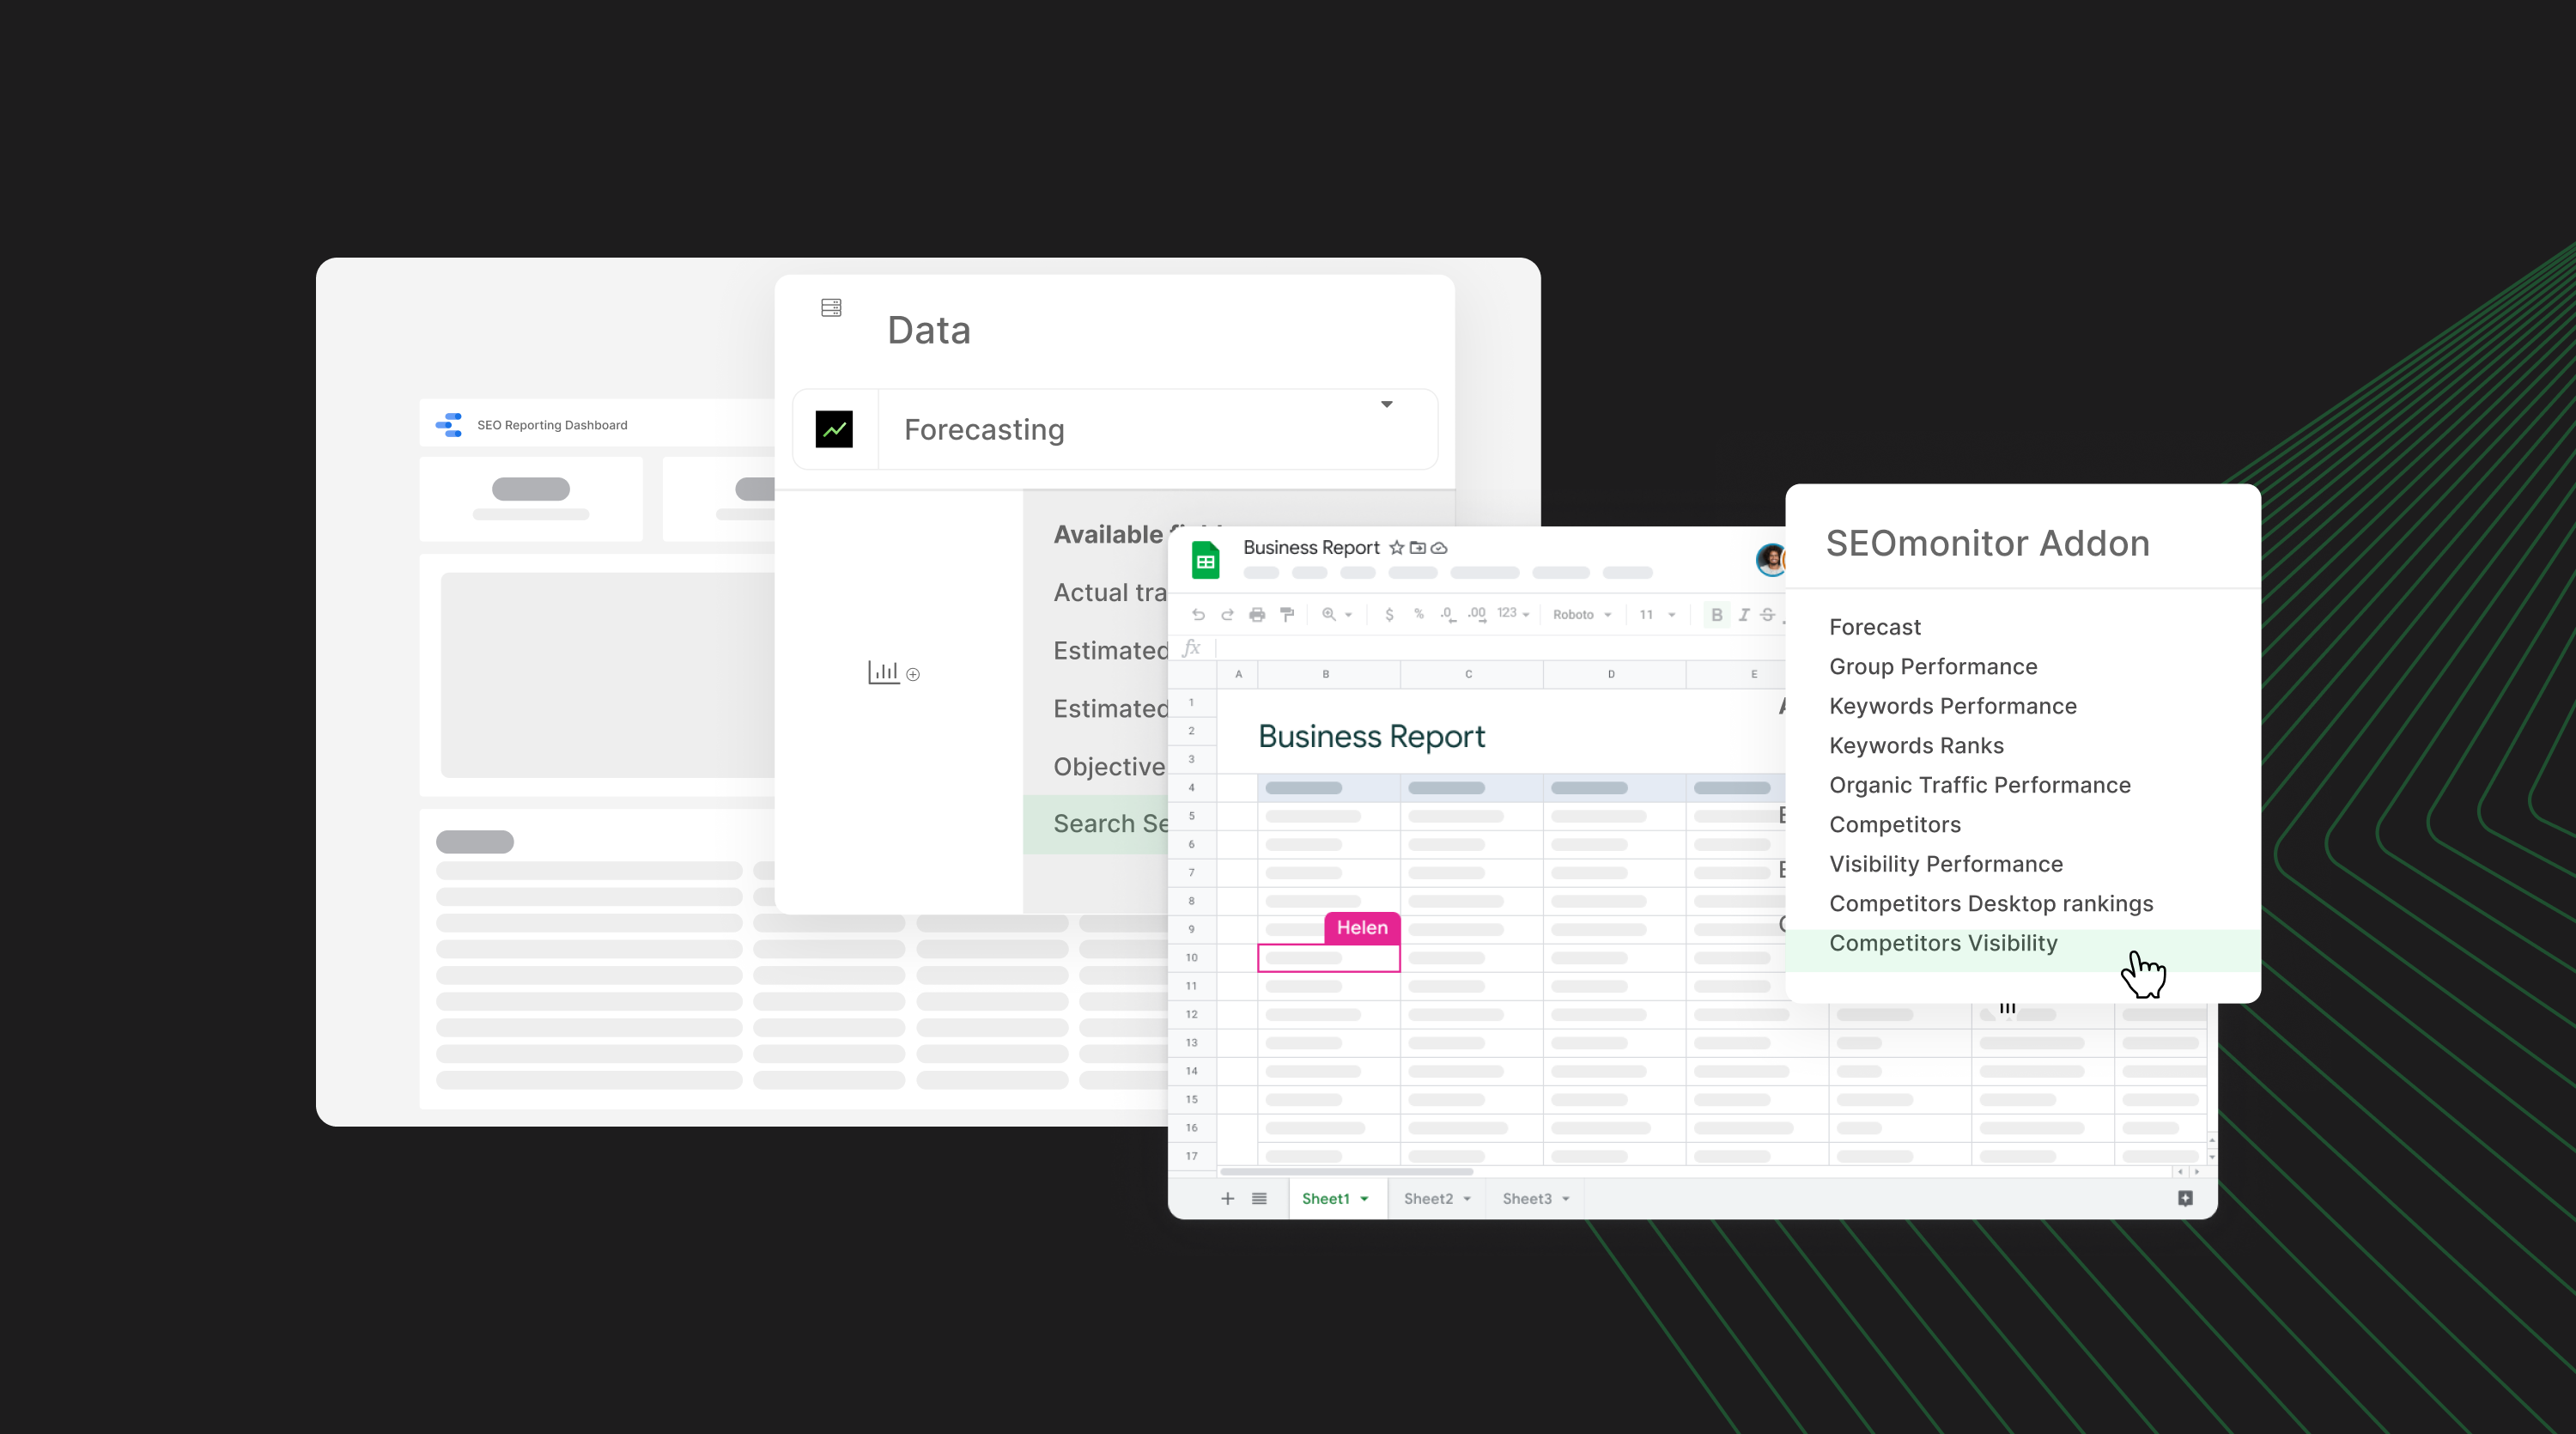Select Keywords Performance option

click(1953, 705)
